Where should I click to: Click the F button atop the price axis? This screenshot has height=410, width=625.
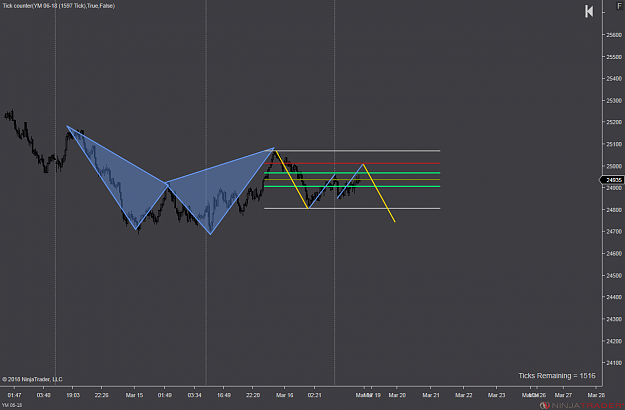(x=619, y=6)
